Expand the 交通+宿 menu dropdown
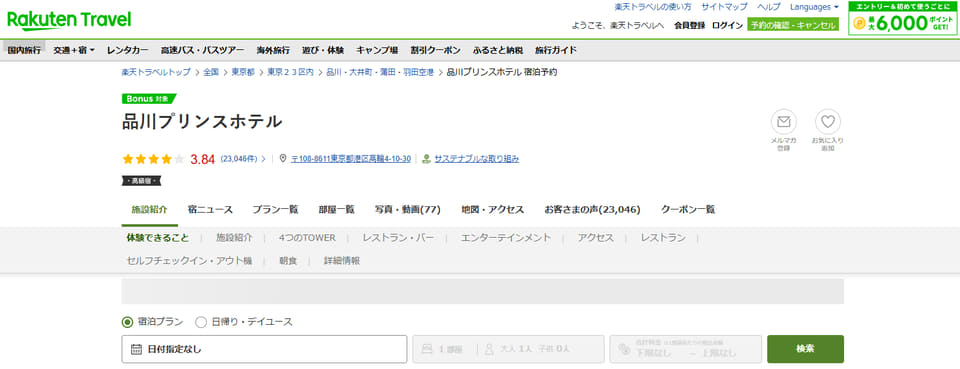Viewport: 960px width, 369px height. [74, 50]
